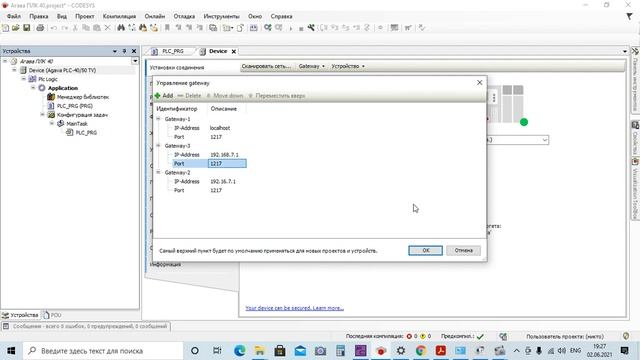Screen dimensions: 640x360
Task: Edit the Gateway-3 Port value field
Action: 227,163
